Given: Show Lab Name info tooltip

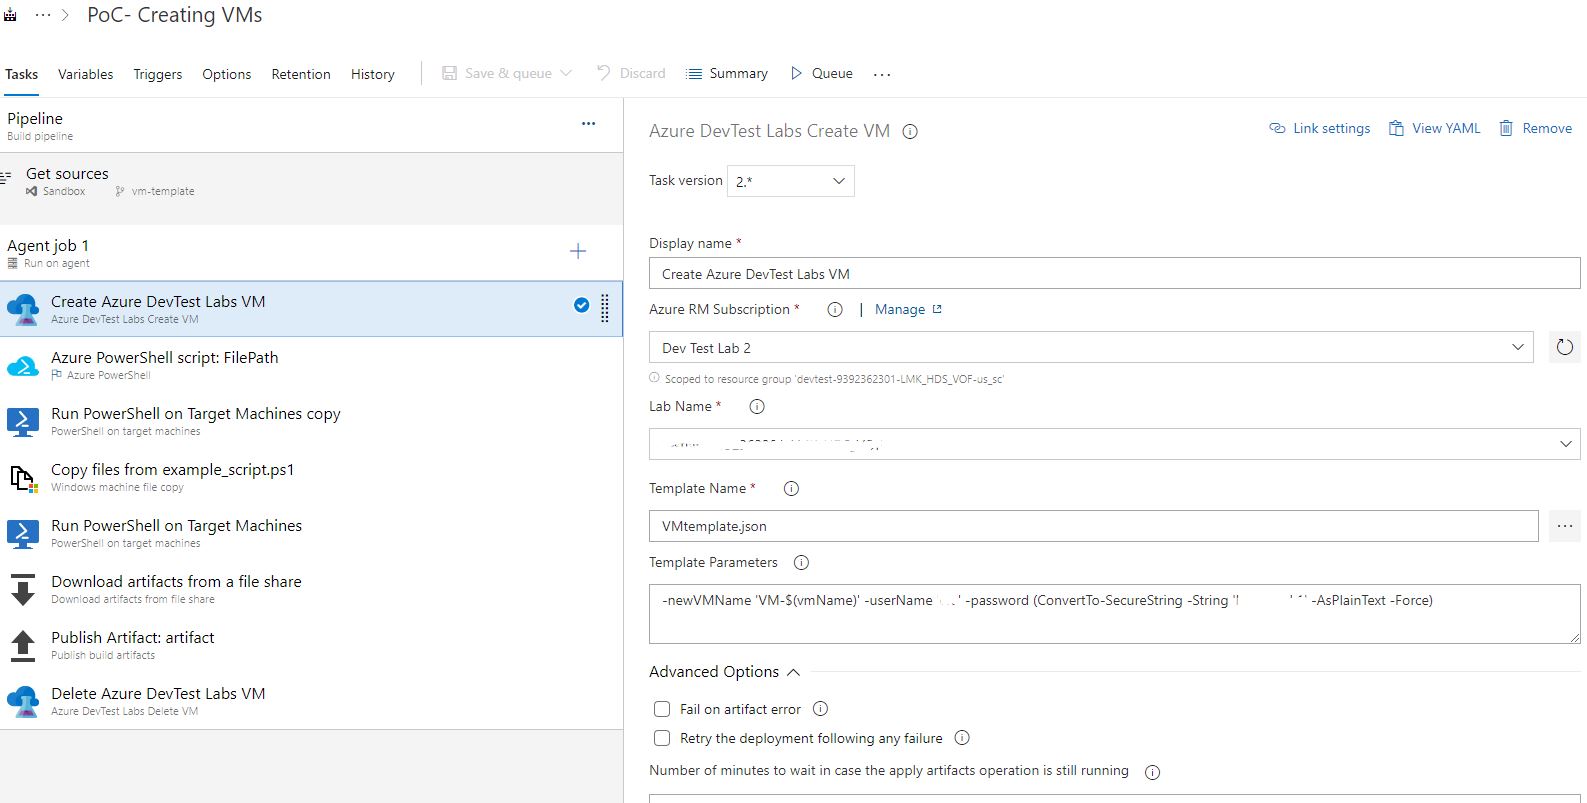Looking at the screenshot, I should pos(757,407).
